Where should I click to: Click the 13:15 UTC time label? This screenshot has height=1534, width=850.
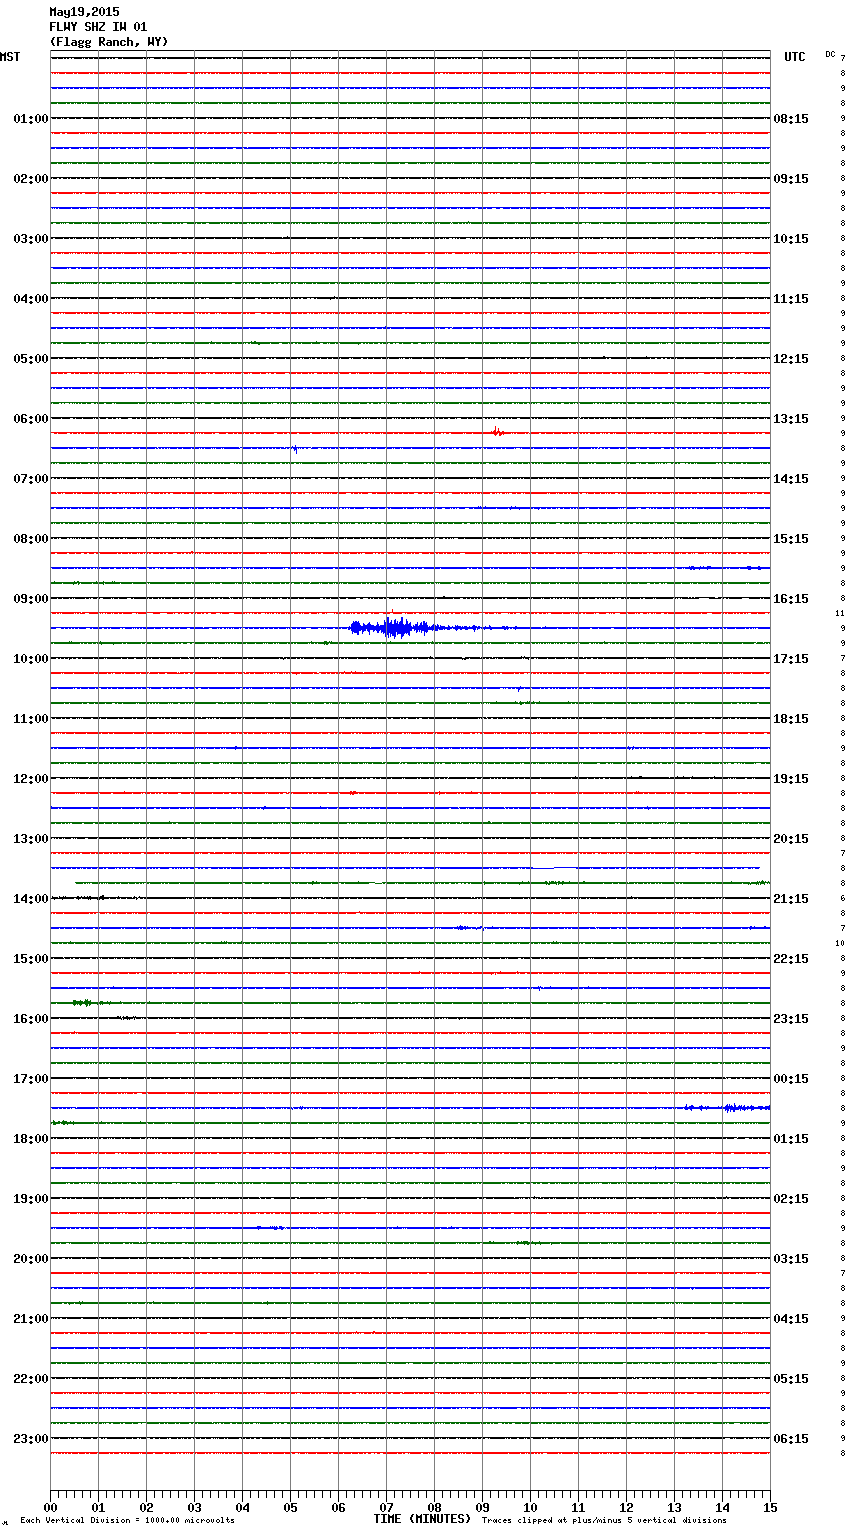pos(791,419)
